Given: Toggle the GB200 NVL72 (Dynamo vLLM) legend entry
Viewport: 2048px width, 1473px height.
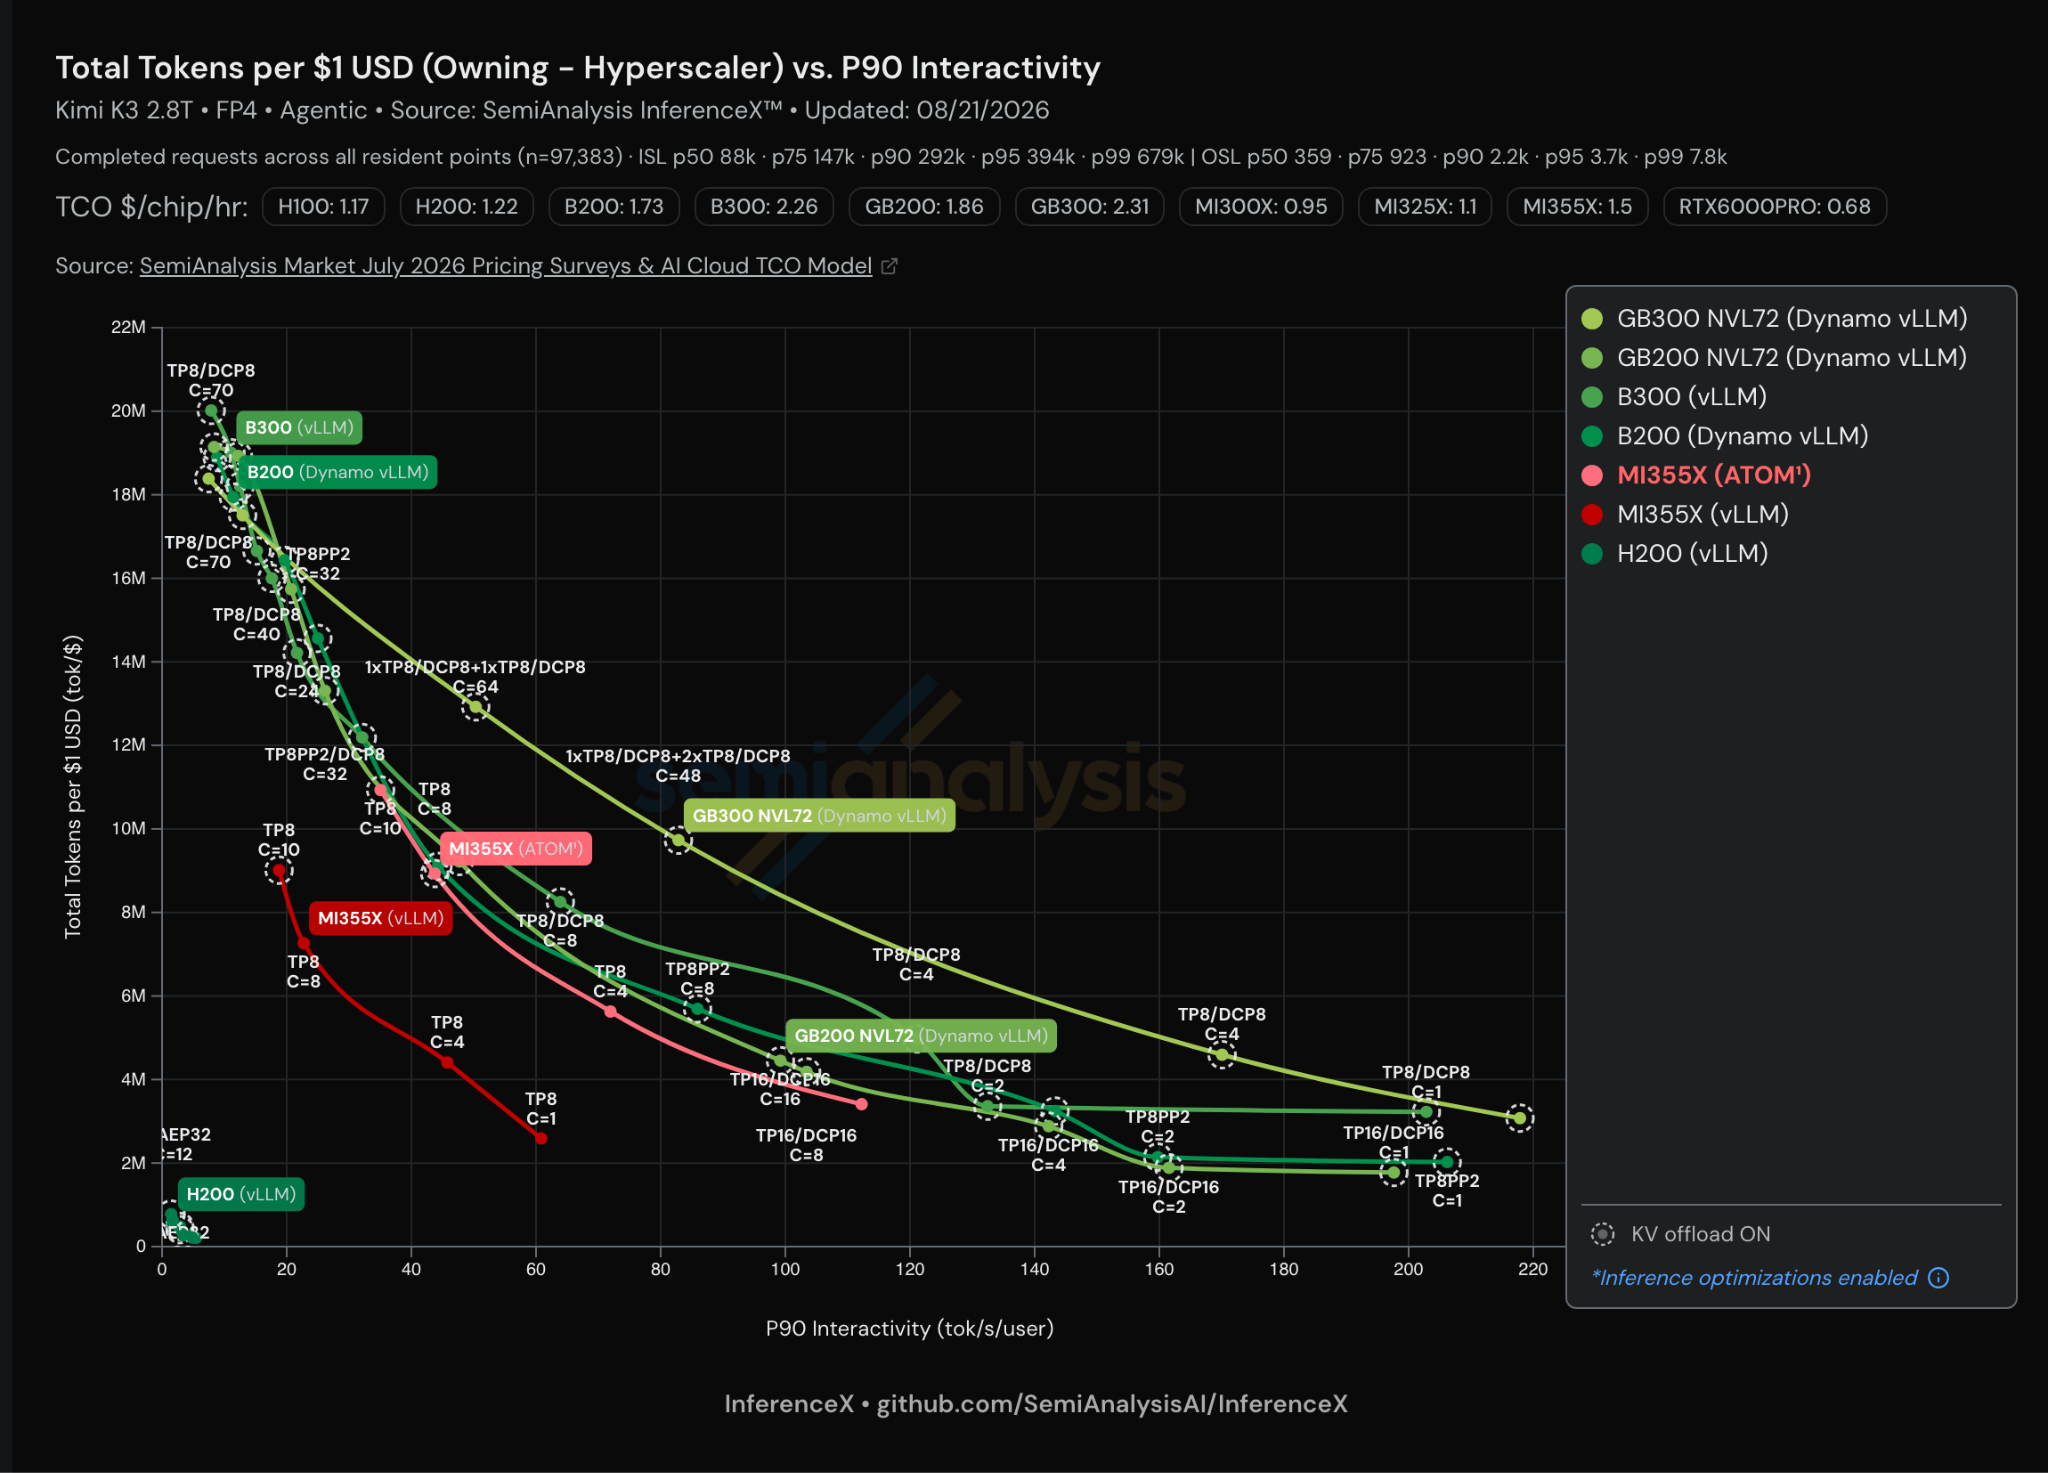Looking at the screenshot, I should pos(1774,357).
